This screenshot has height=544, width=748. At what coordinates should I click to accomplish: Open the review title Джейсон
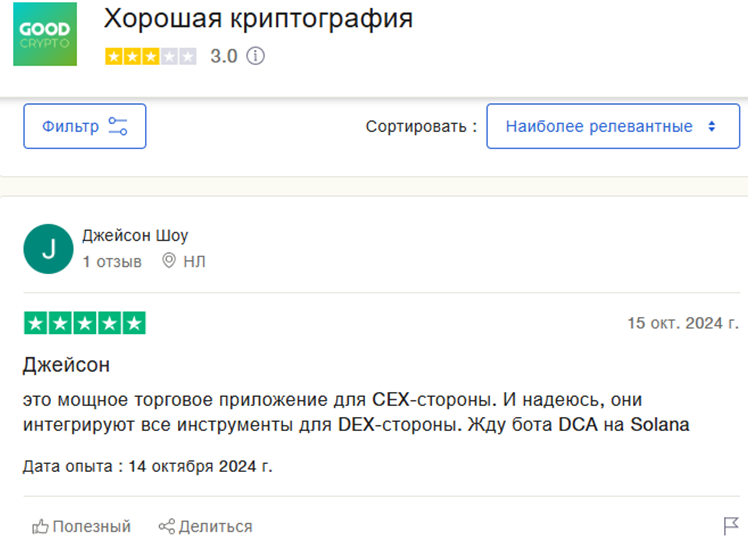click(66, 365)
